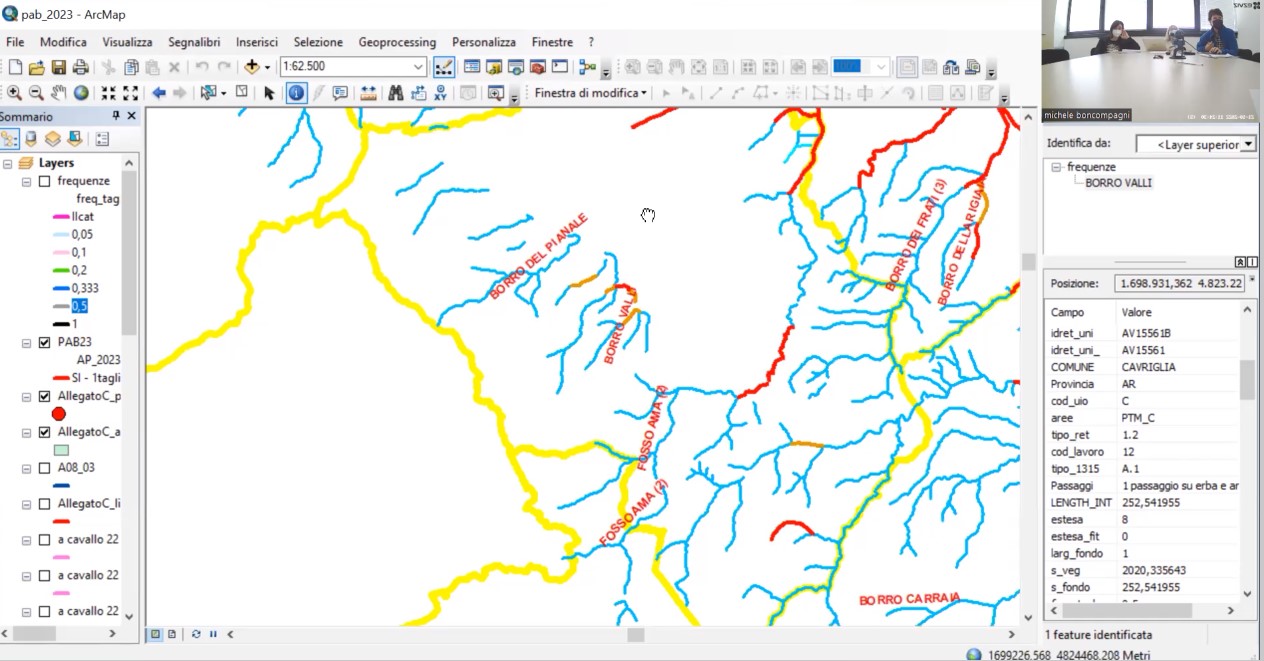Turn on the A08_03 layer checkbox
This screenshot has height=661, width=1264.
[x=44, y=467]
